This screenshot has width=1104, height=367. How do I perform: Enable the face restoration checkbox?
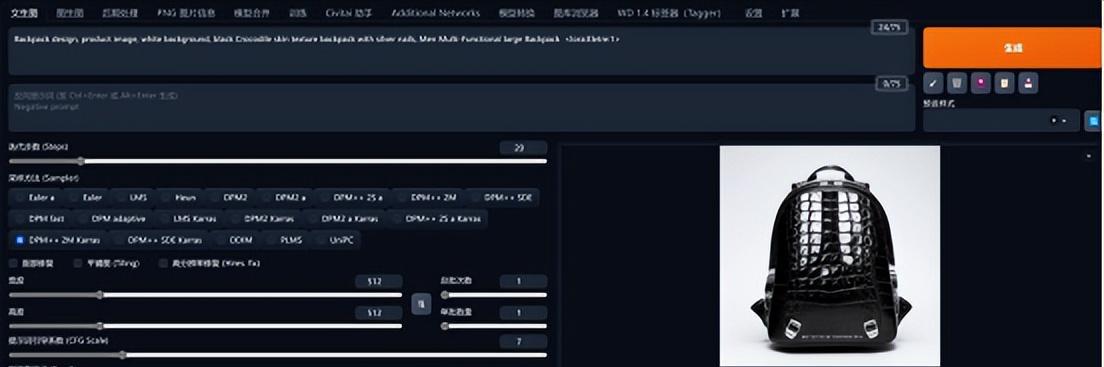(14, 263)
